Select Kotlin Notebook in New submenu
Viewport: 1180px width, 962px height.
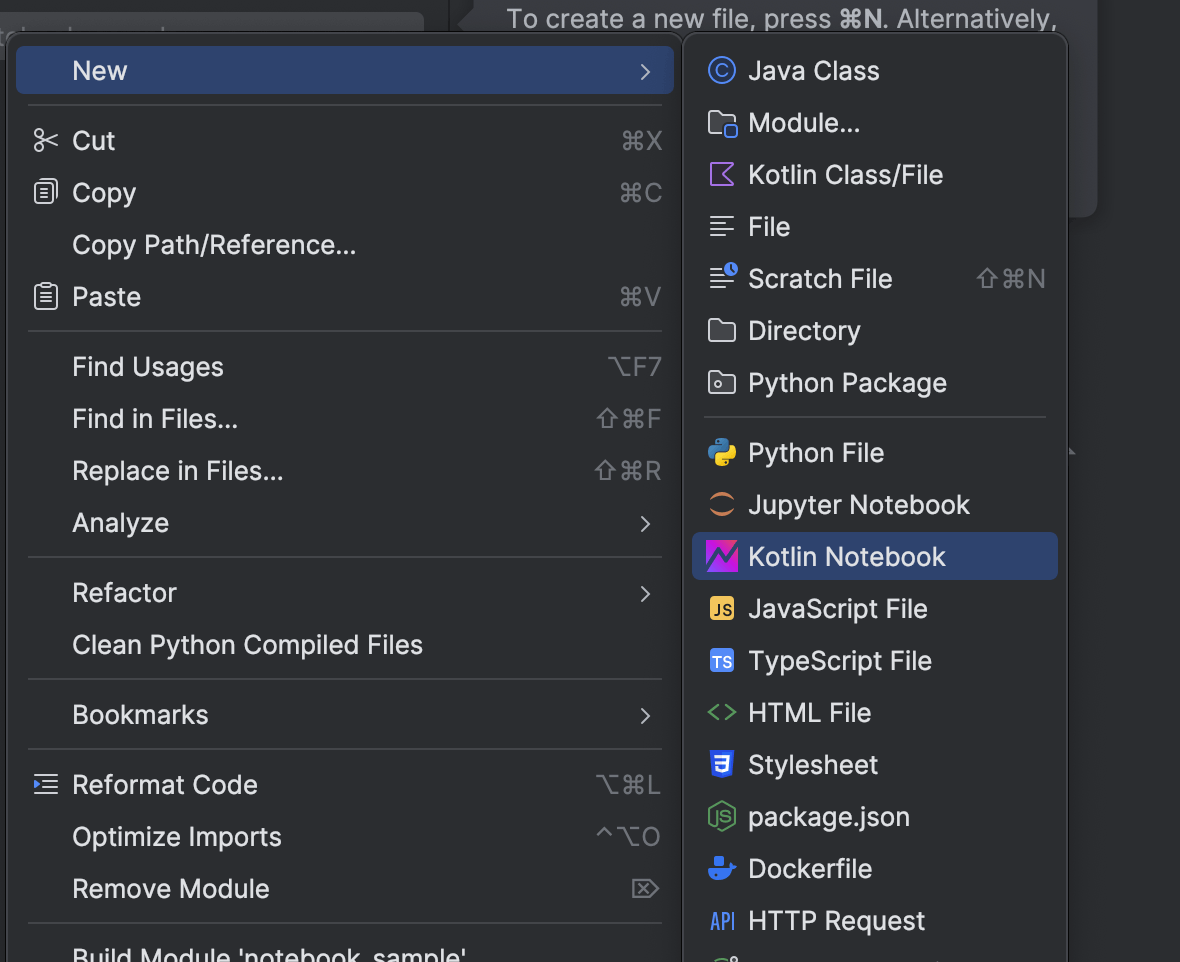coord(874,556)
